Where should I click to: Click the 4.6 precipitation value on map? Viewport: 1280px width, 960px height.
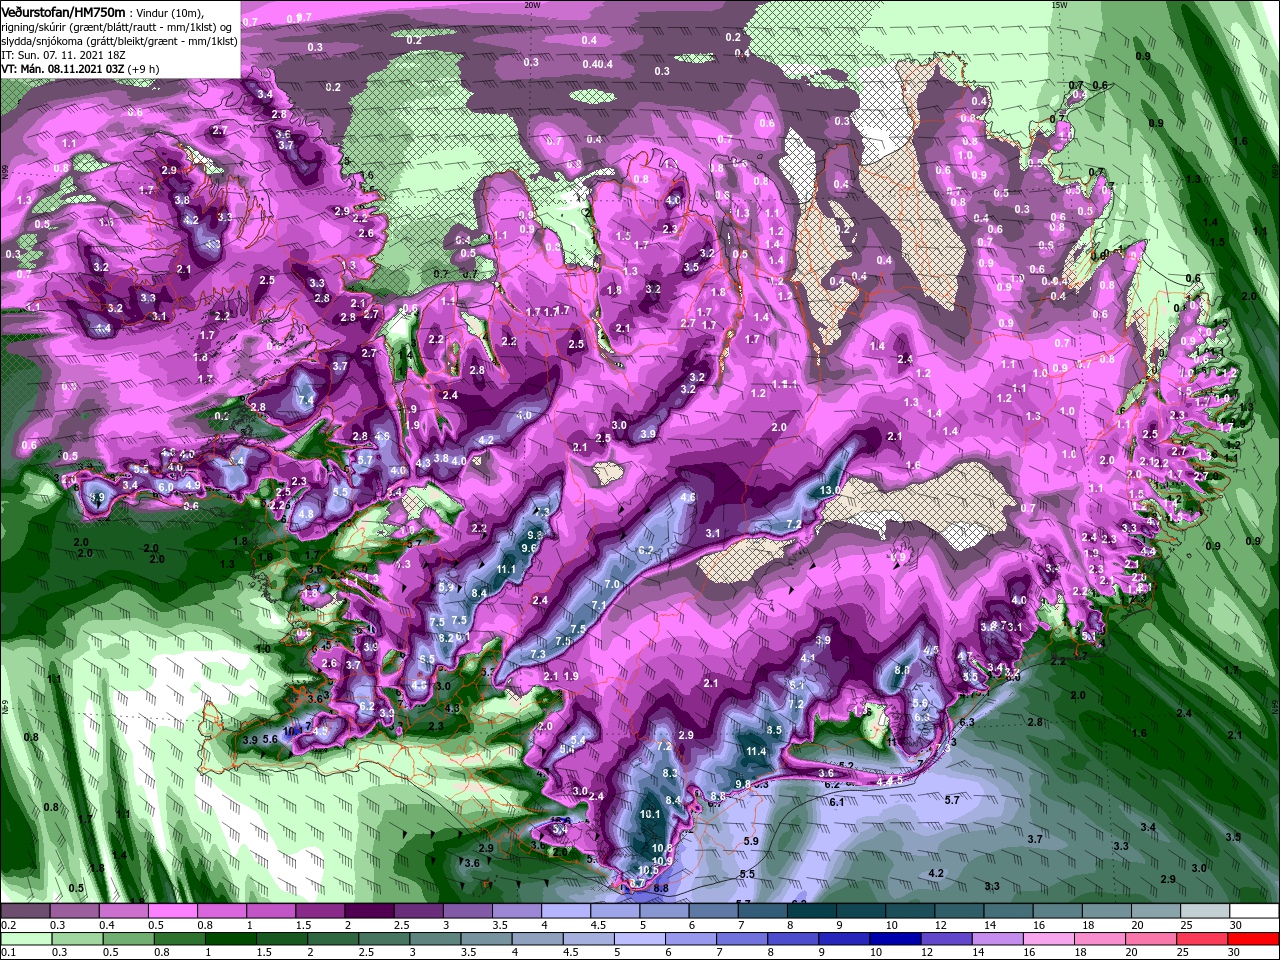[688, 497]
